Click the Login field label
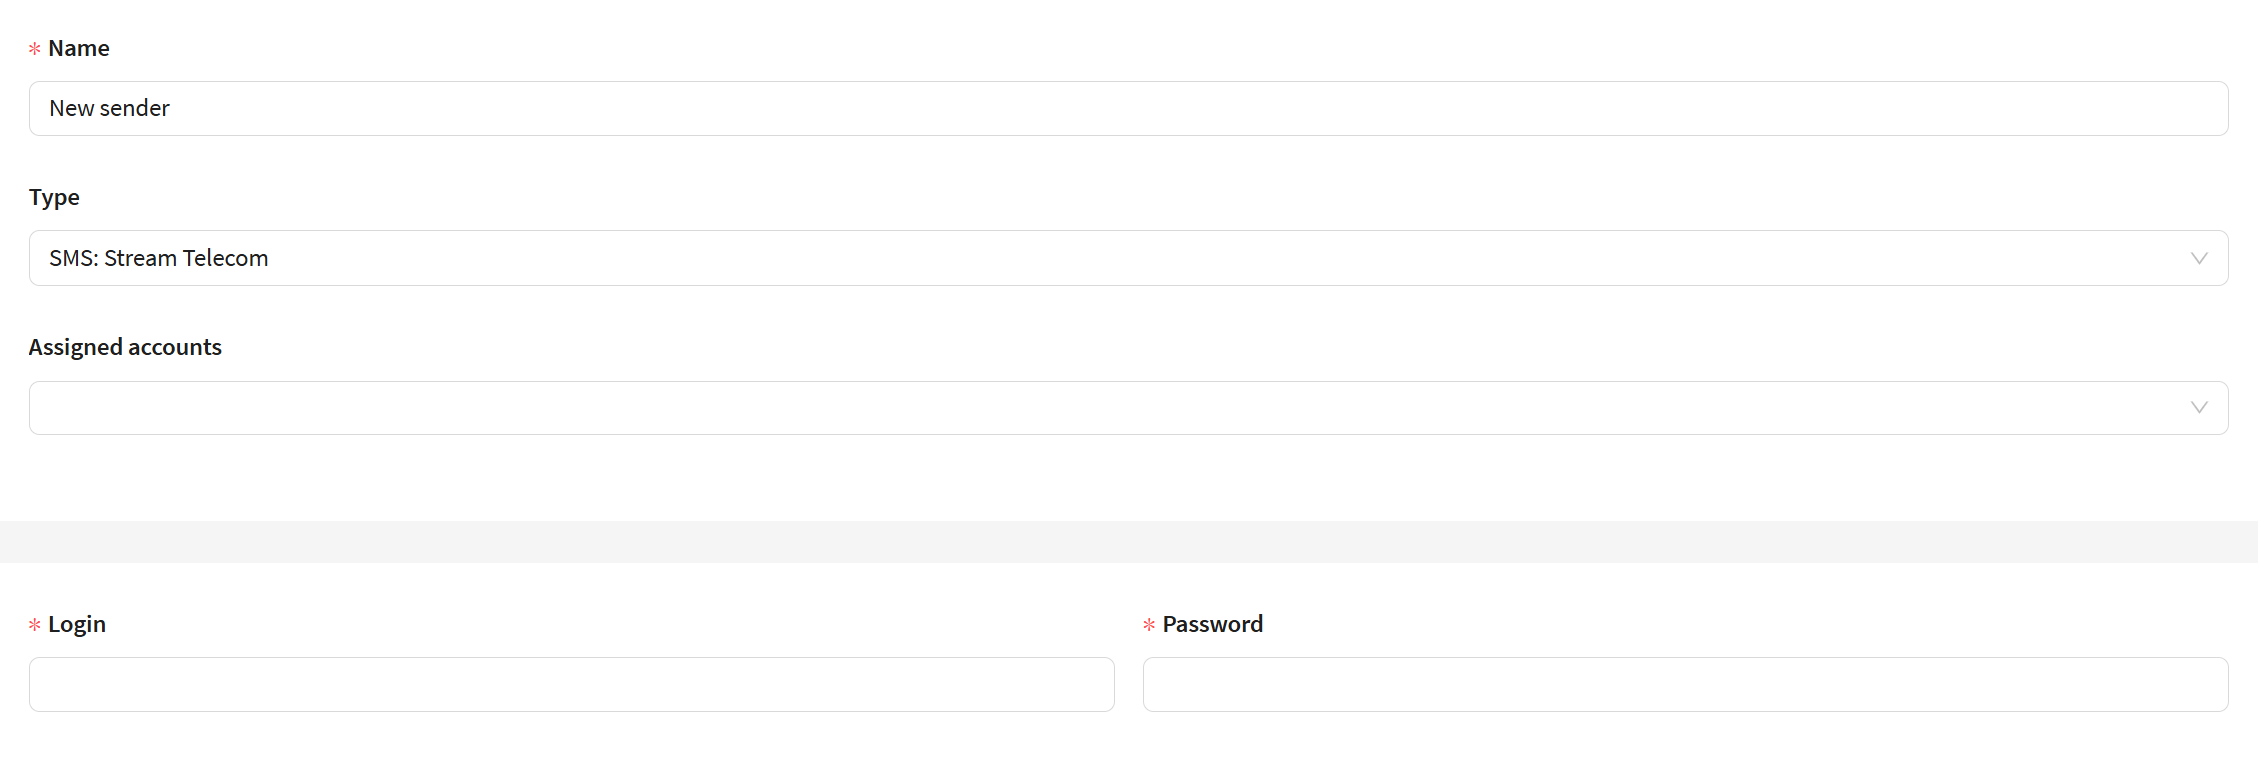Screen dimensions: 2258x773 77,624
